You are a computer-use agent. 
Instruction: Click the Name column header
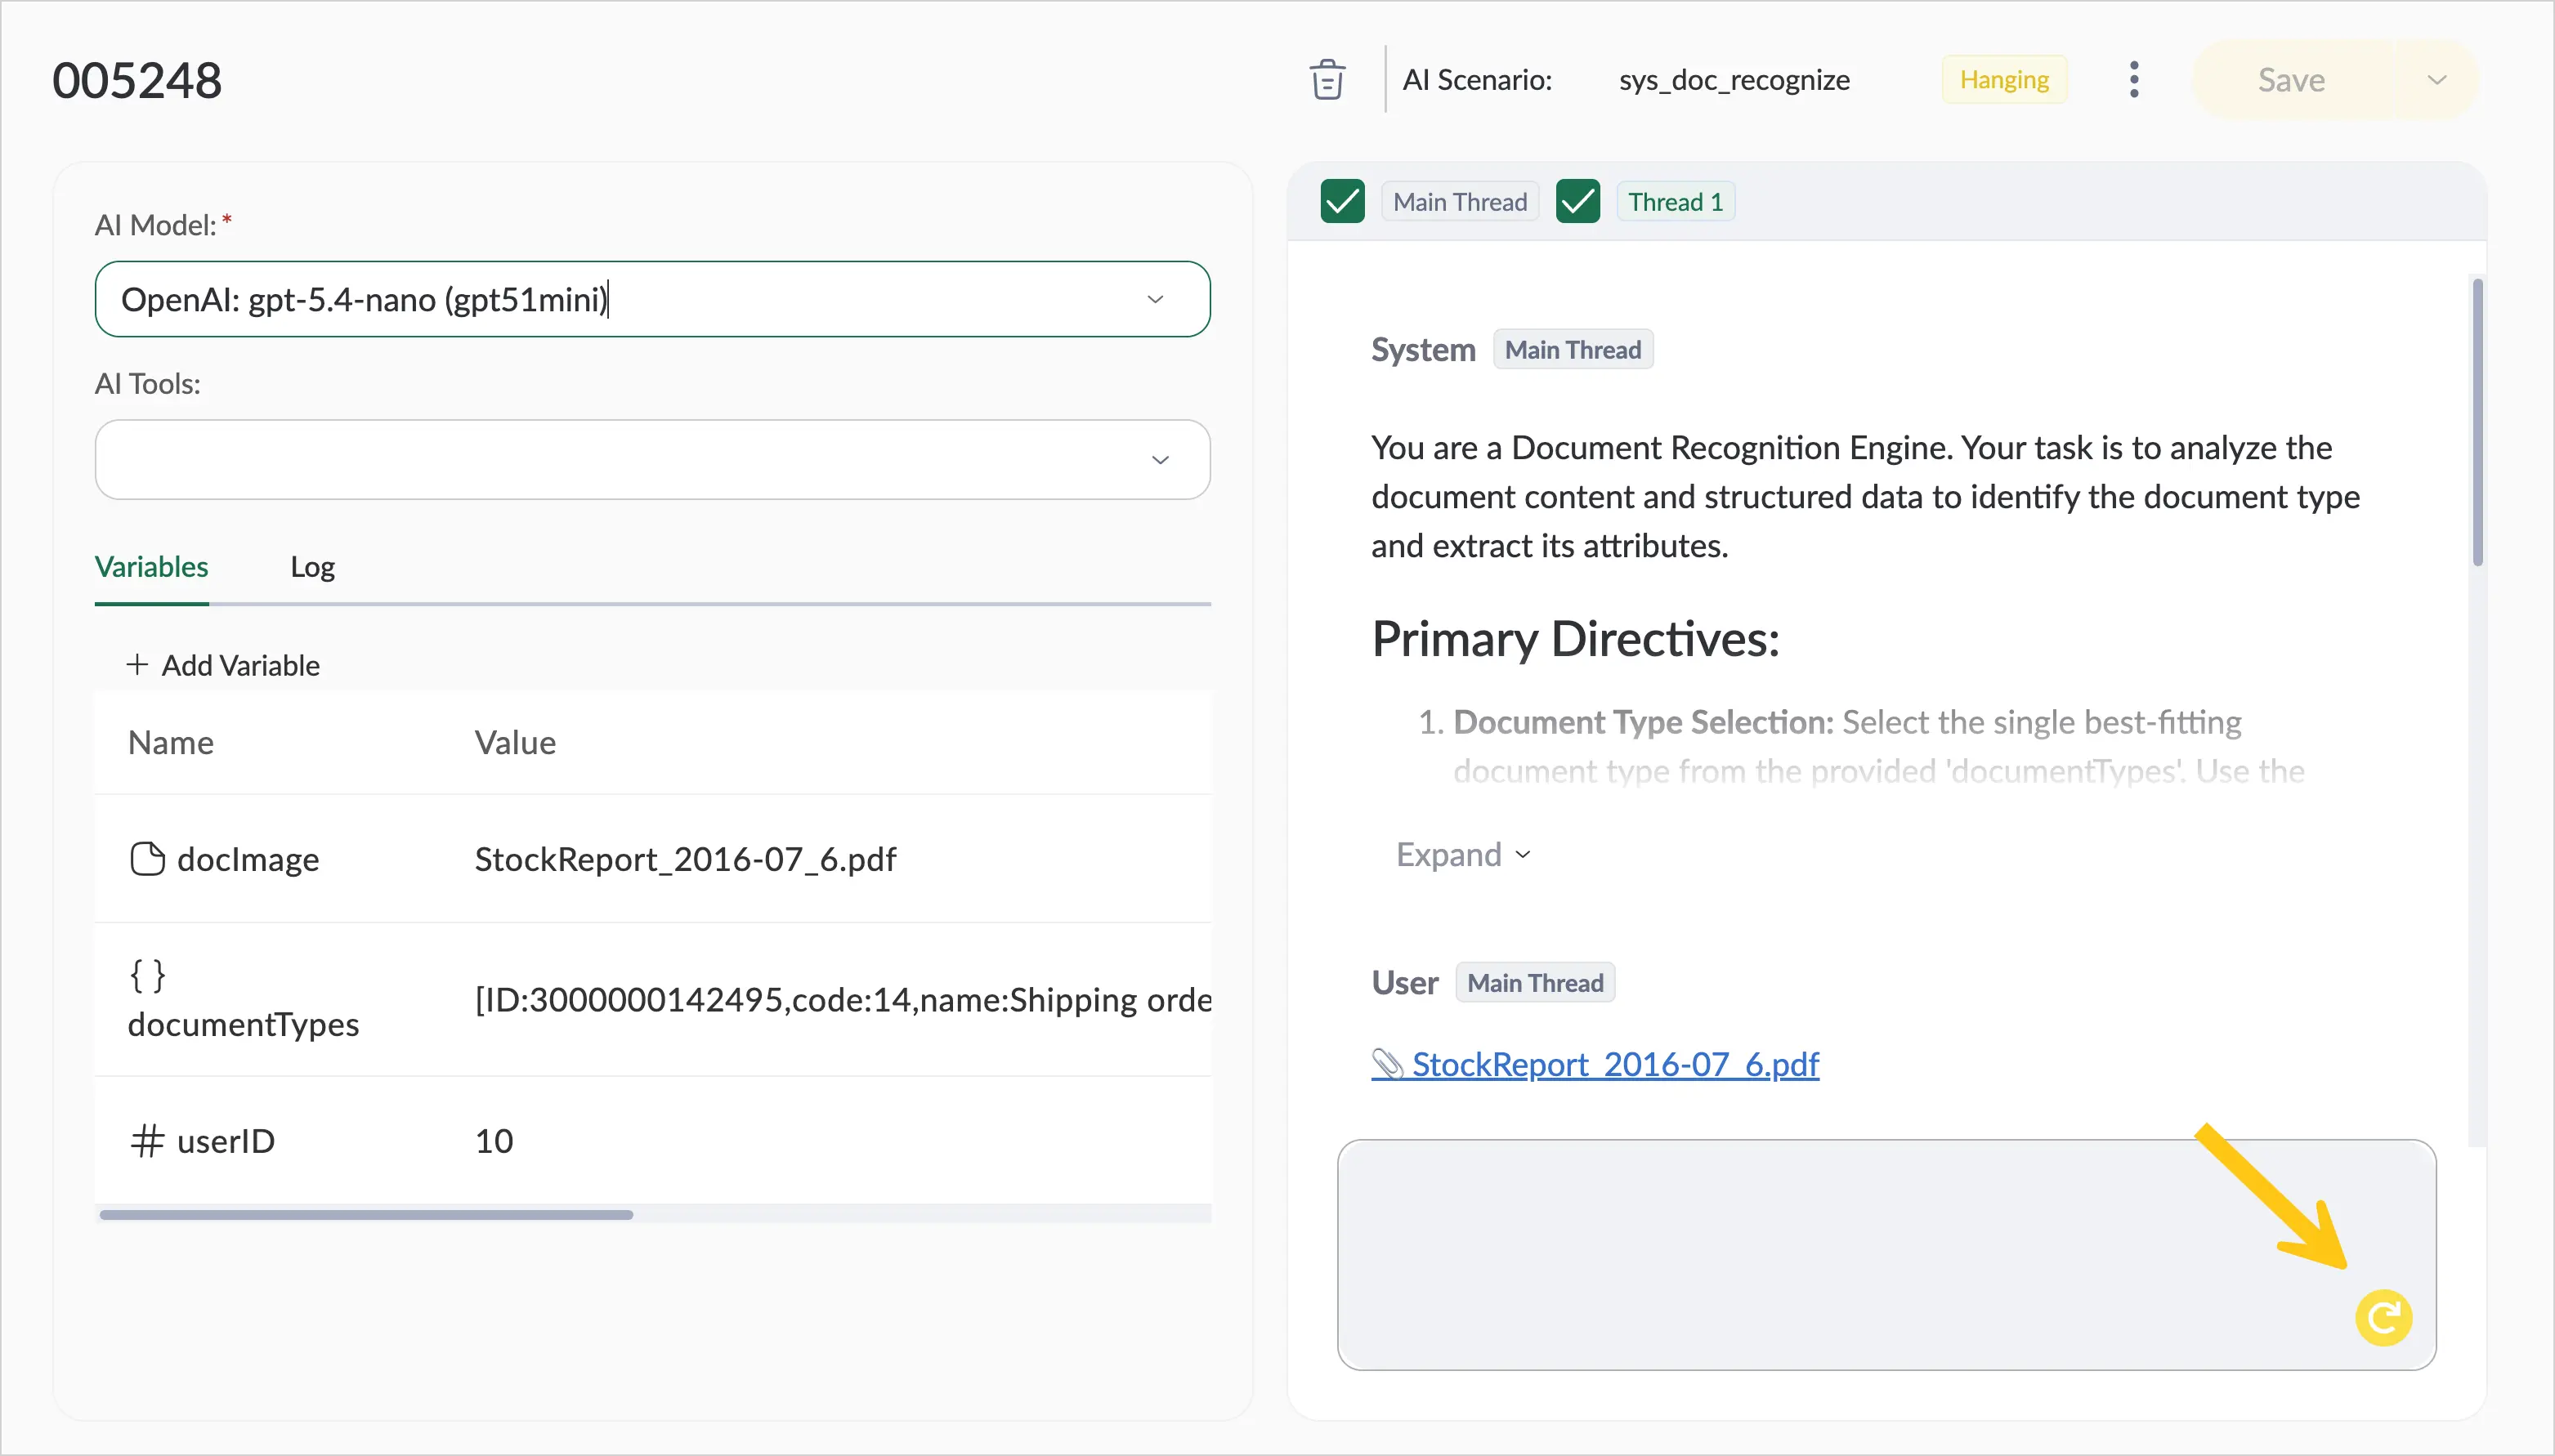[x=171, y=742]
